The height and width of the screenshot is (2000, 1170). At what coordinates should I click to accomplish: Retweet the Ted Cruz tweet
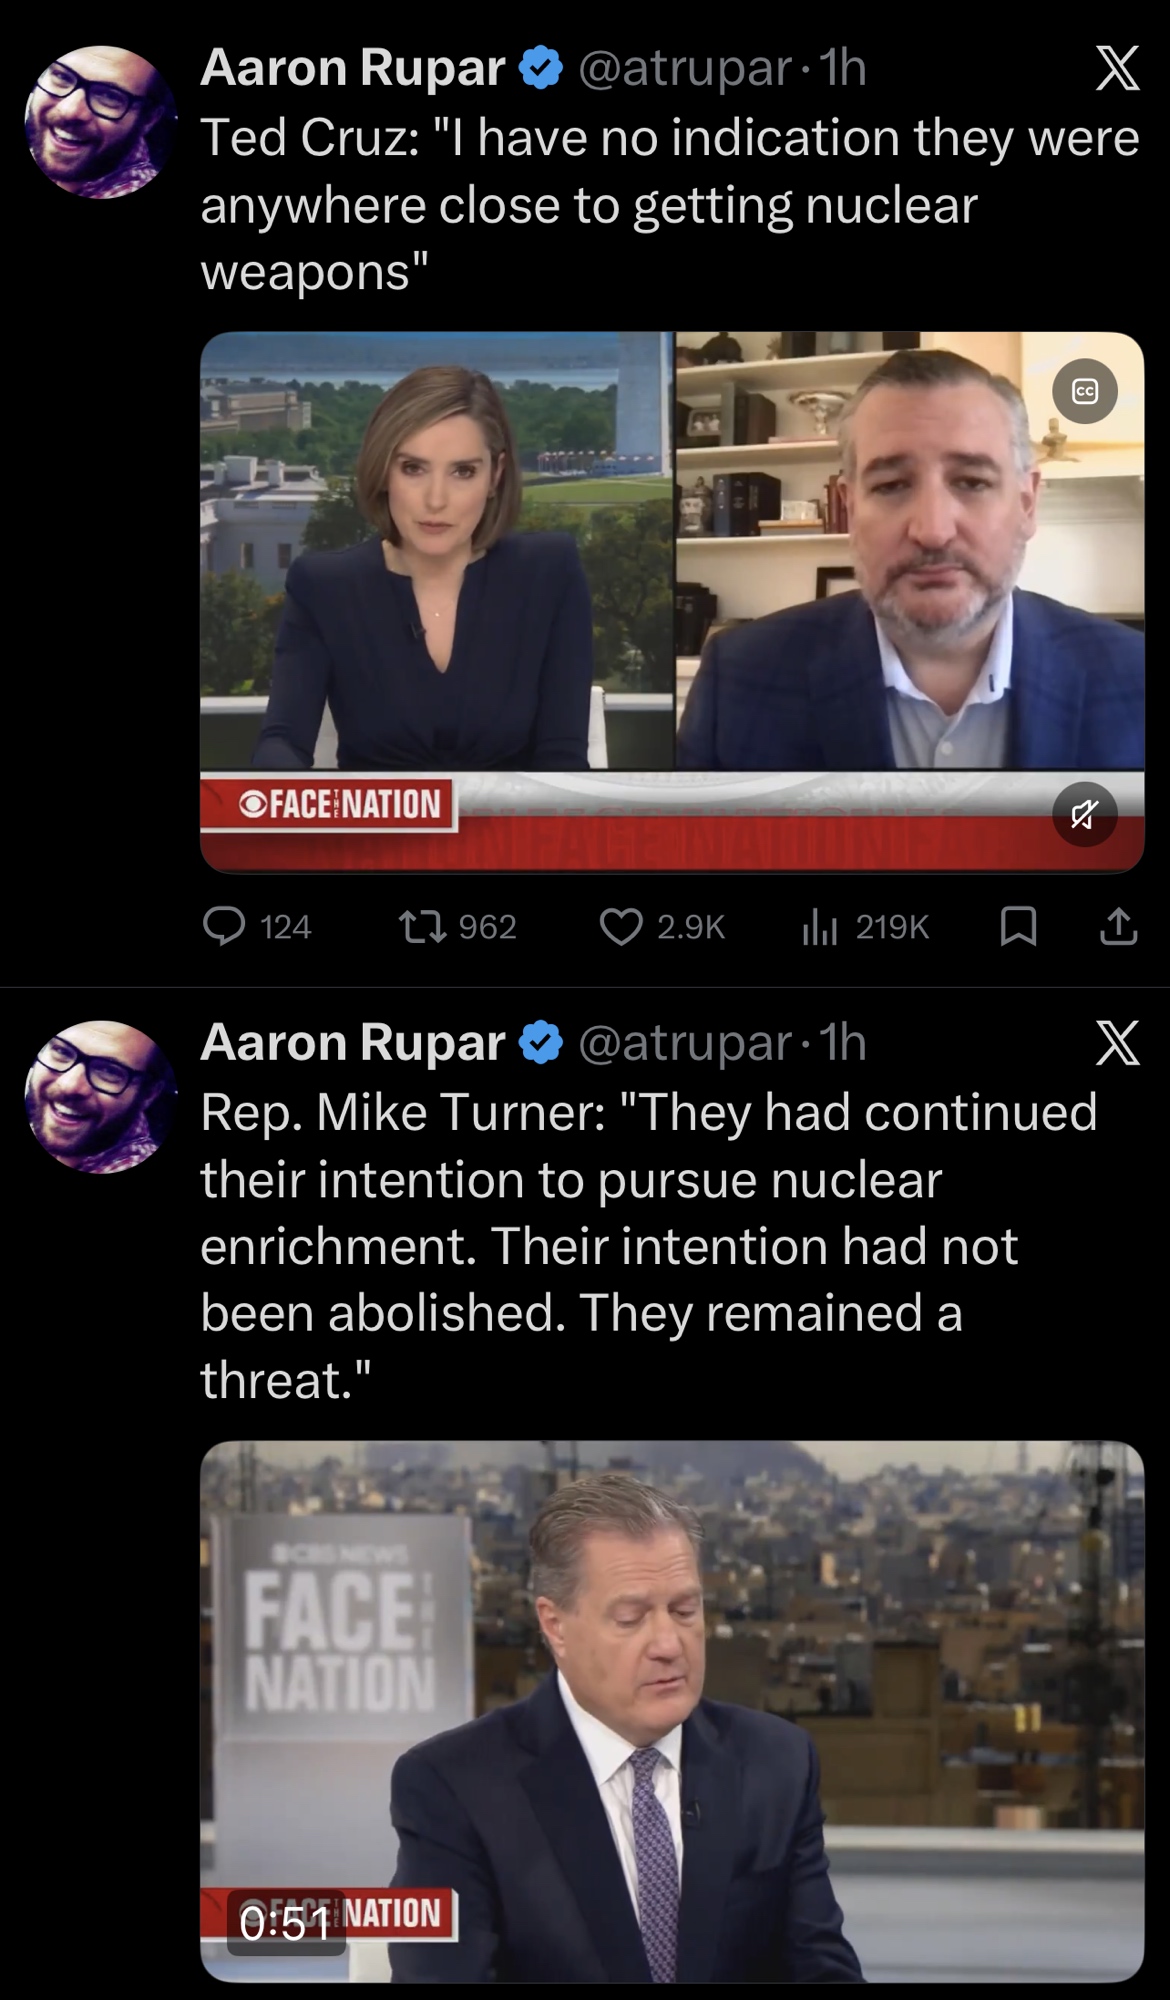458,927
